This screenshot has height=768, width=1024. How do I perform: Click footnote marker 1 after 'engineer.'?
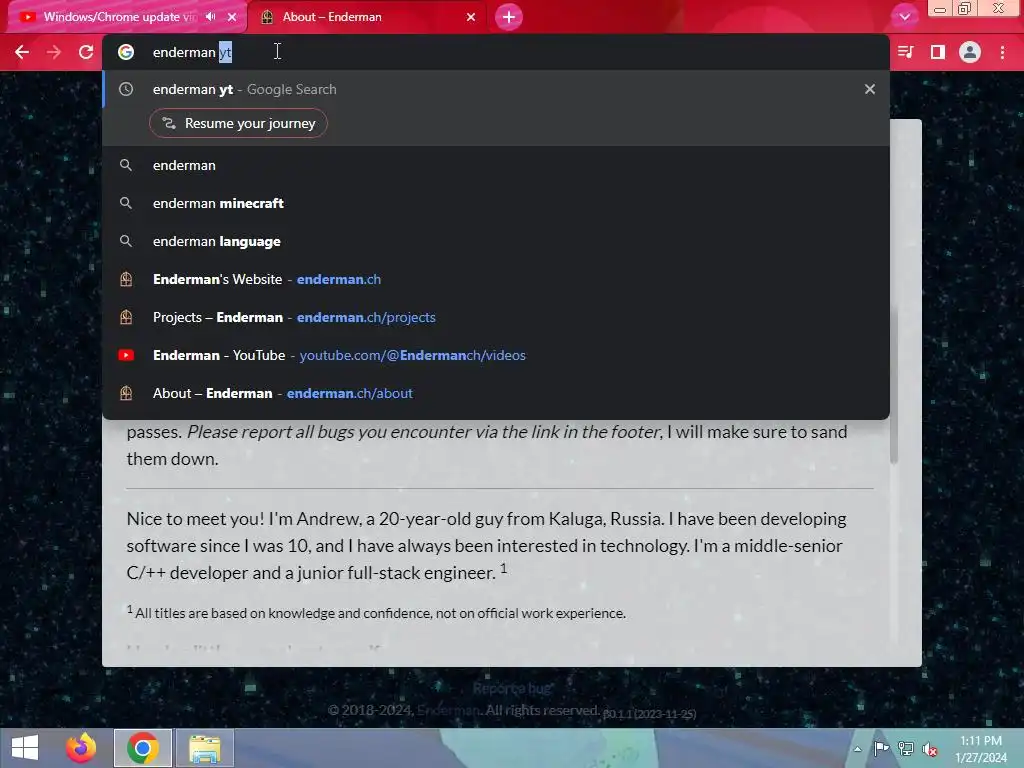click(504, 568)
